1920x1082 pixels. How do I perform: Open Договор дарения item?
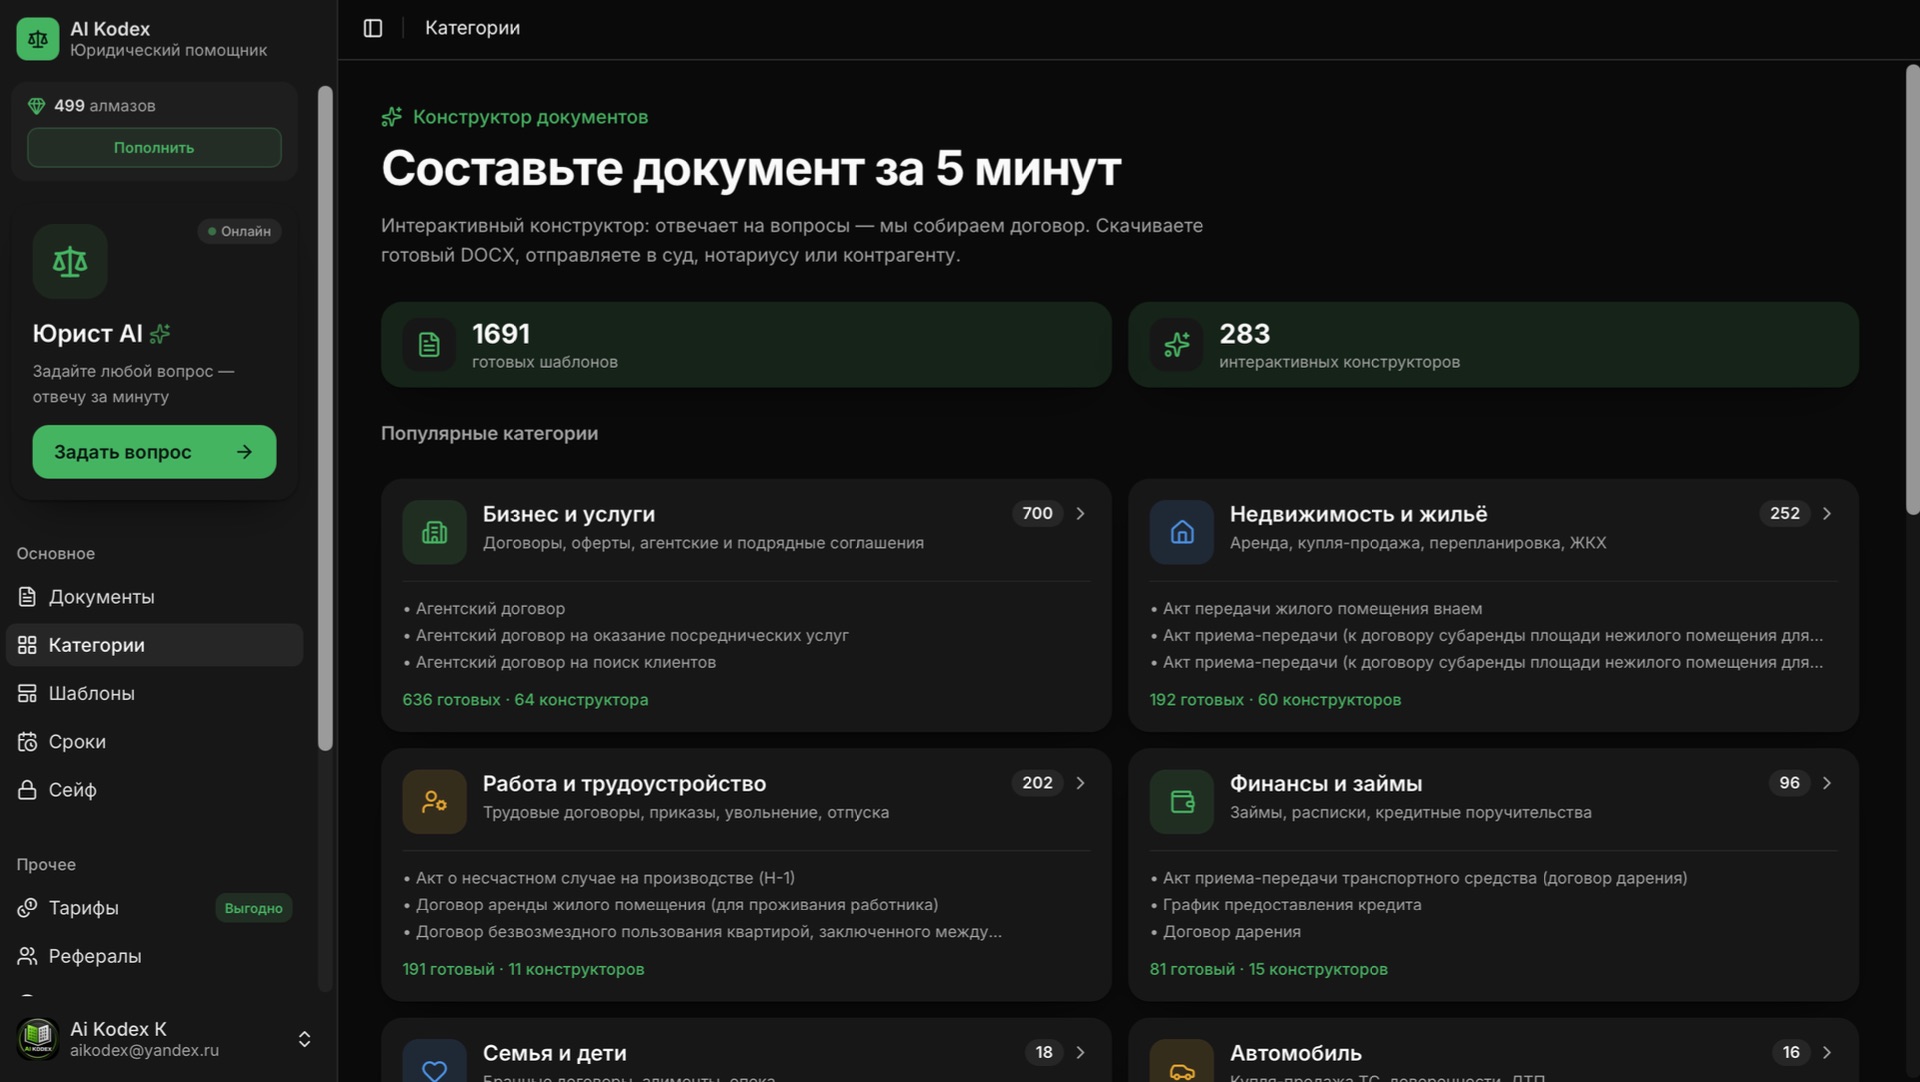[1232, 932]
